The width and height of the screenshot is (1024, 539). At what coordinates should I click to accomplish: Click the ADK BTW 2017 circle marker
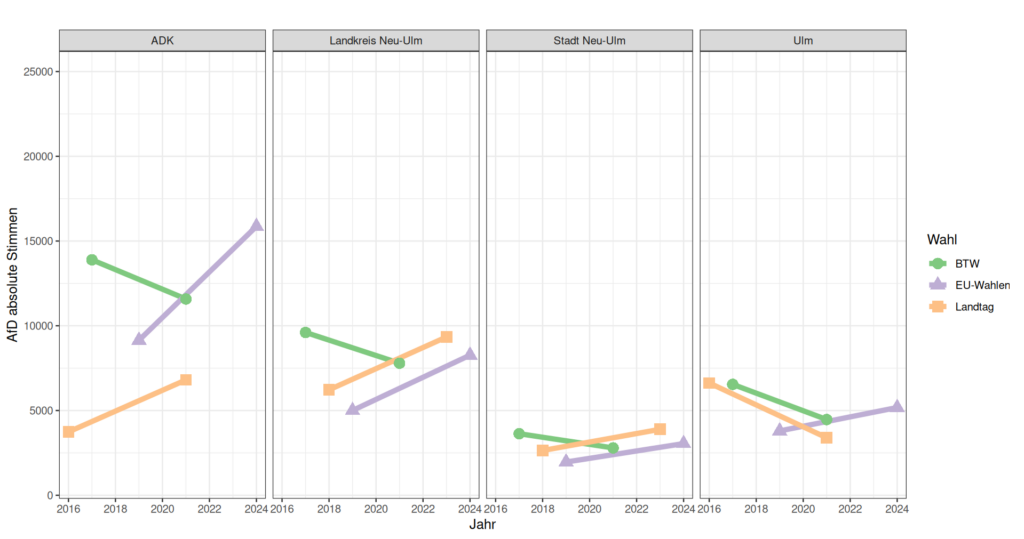[x=92, y=260]
